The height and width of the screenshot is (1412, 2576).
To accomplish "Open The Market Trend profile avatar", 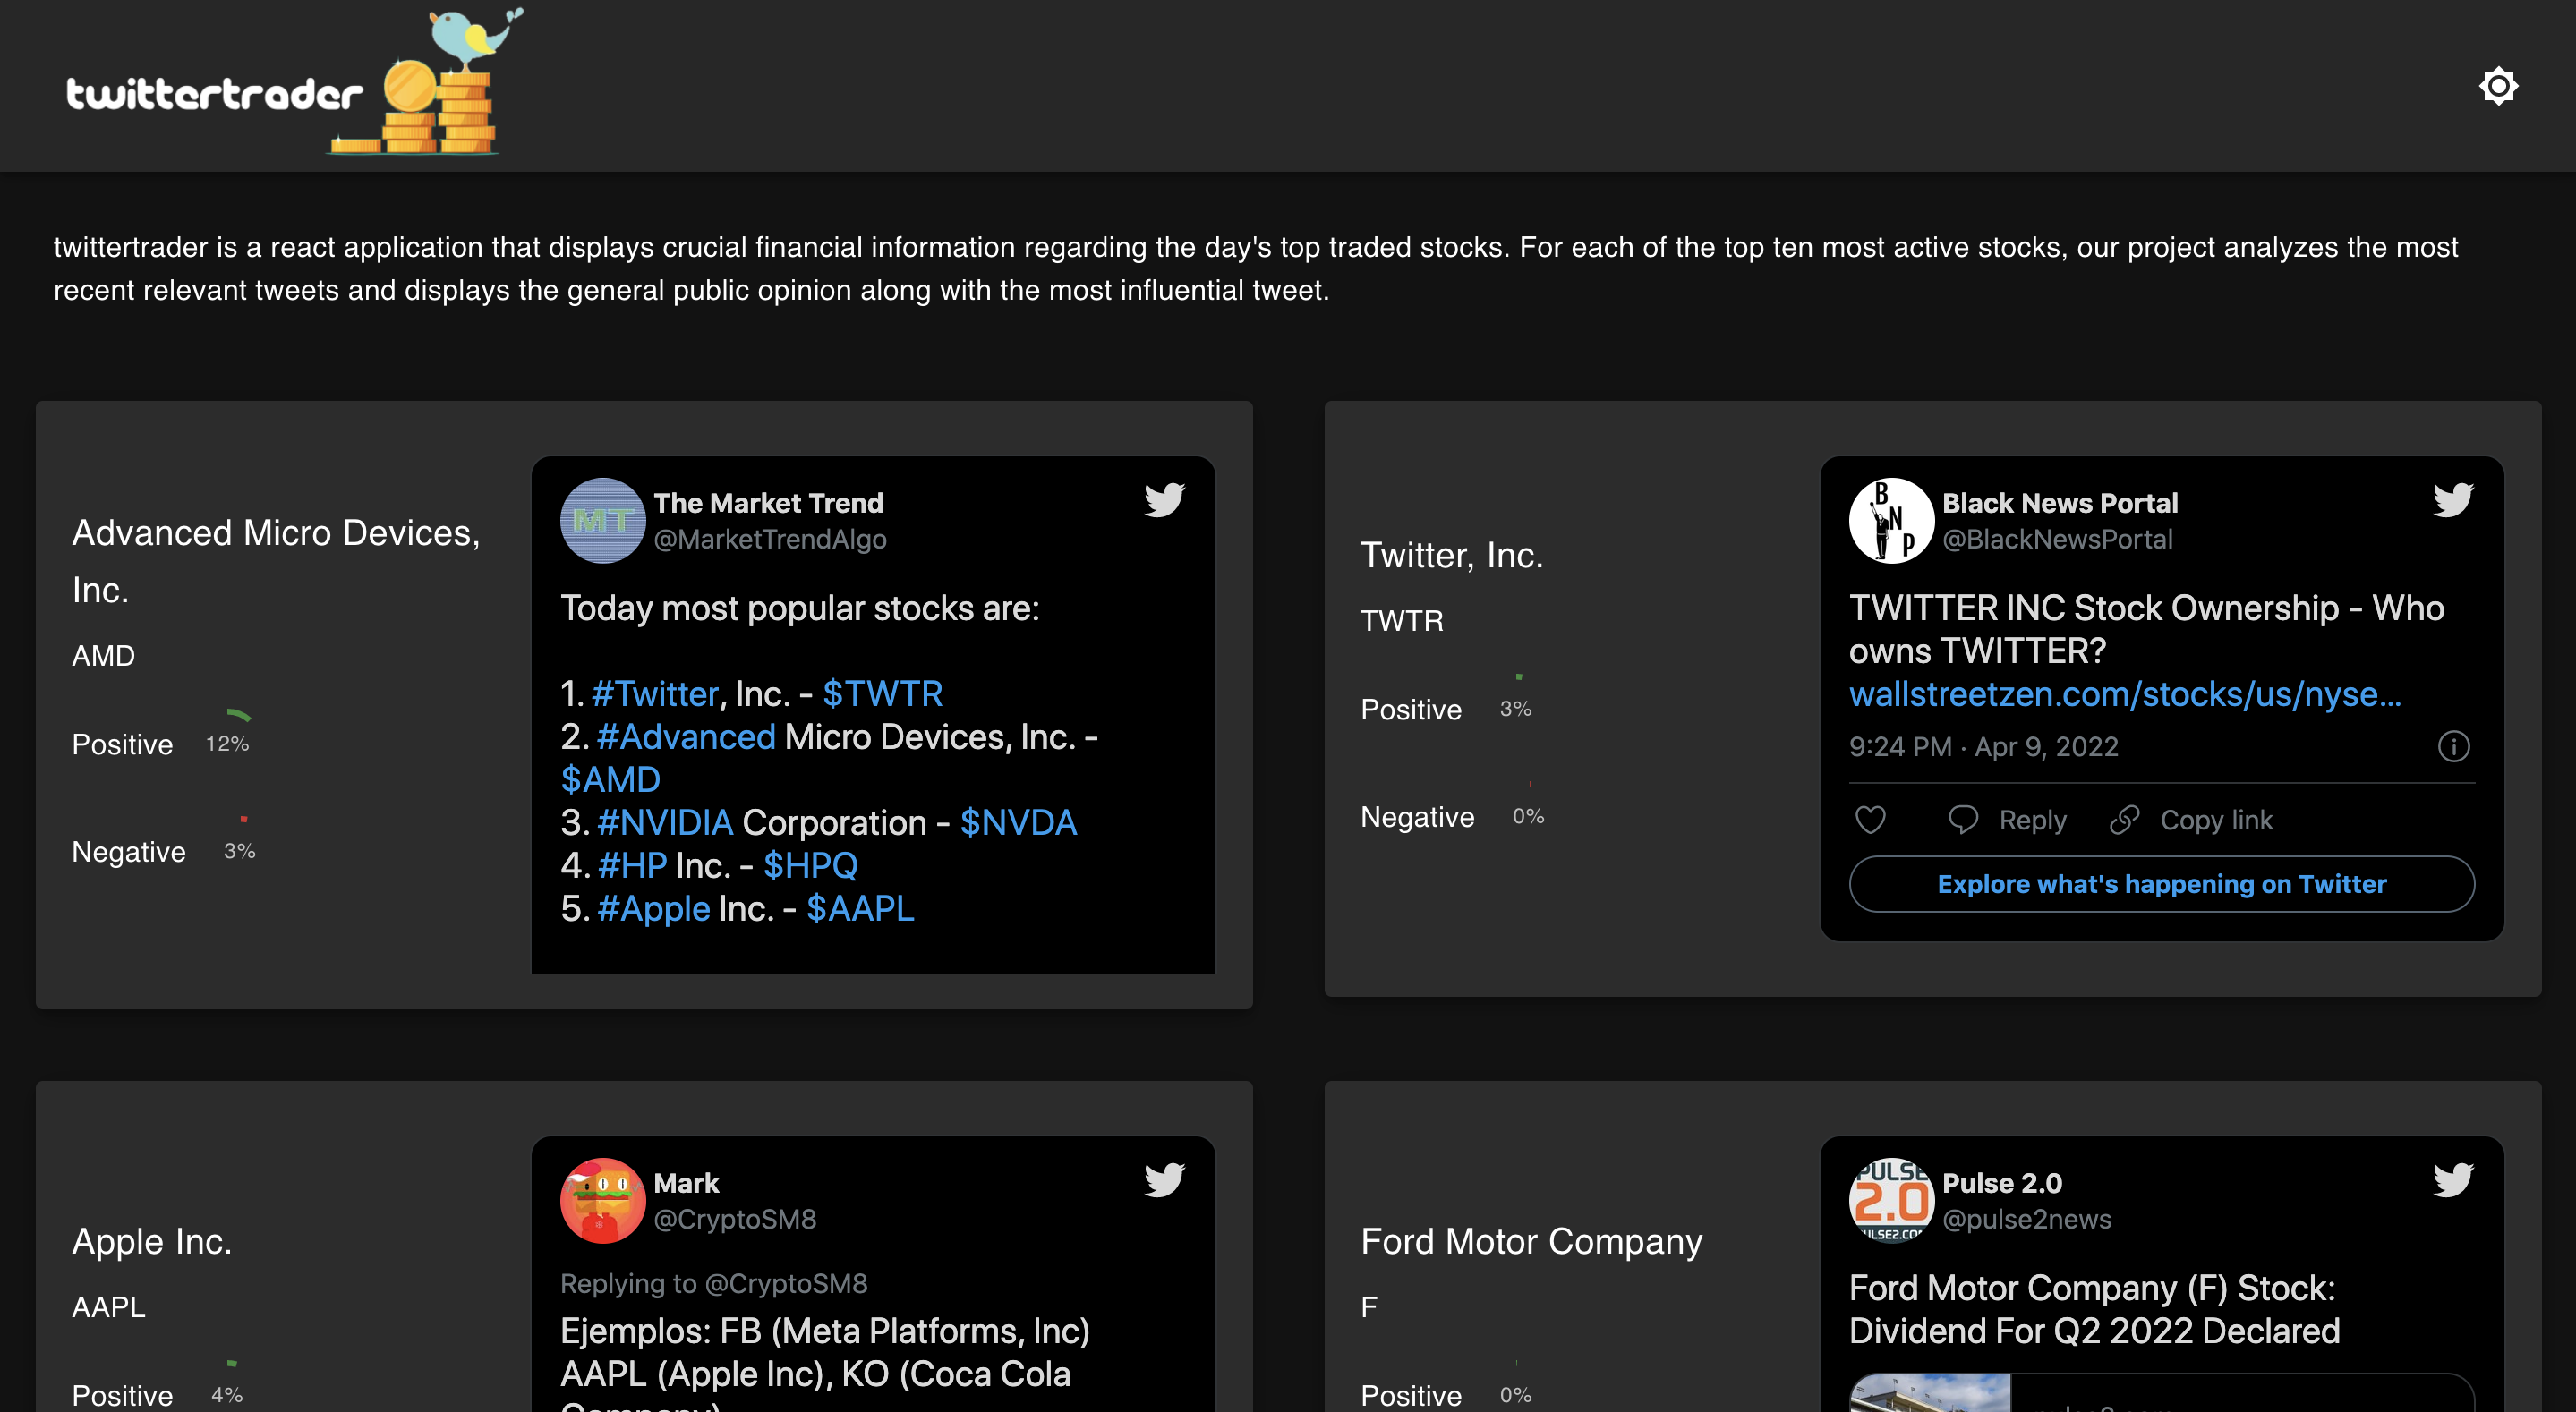I will click(x=602, y=520).
